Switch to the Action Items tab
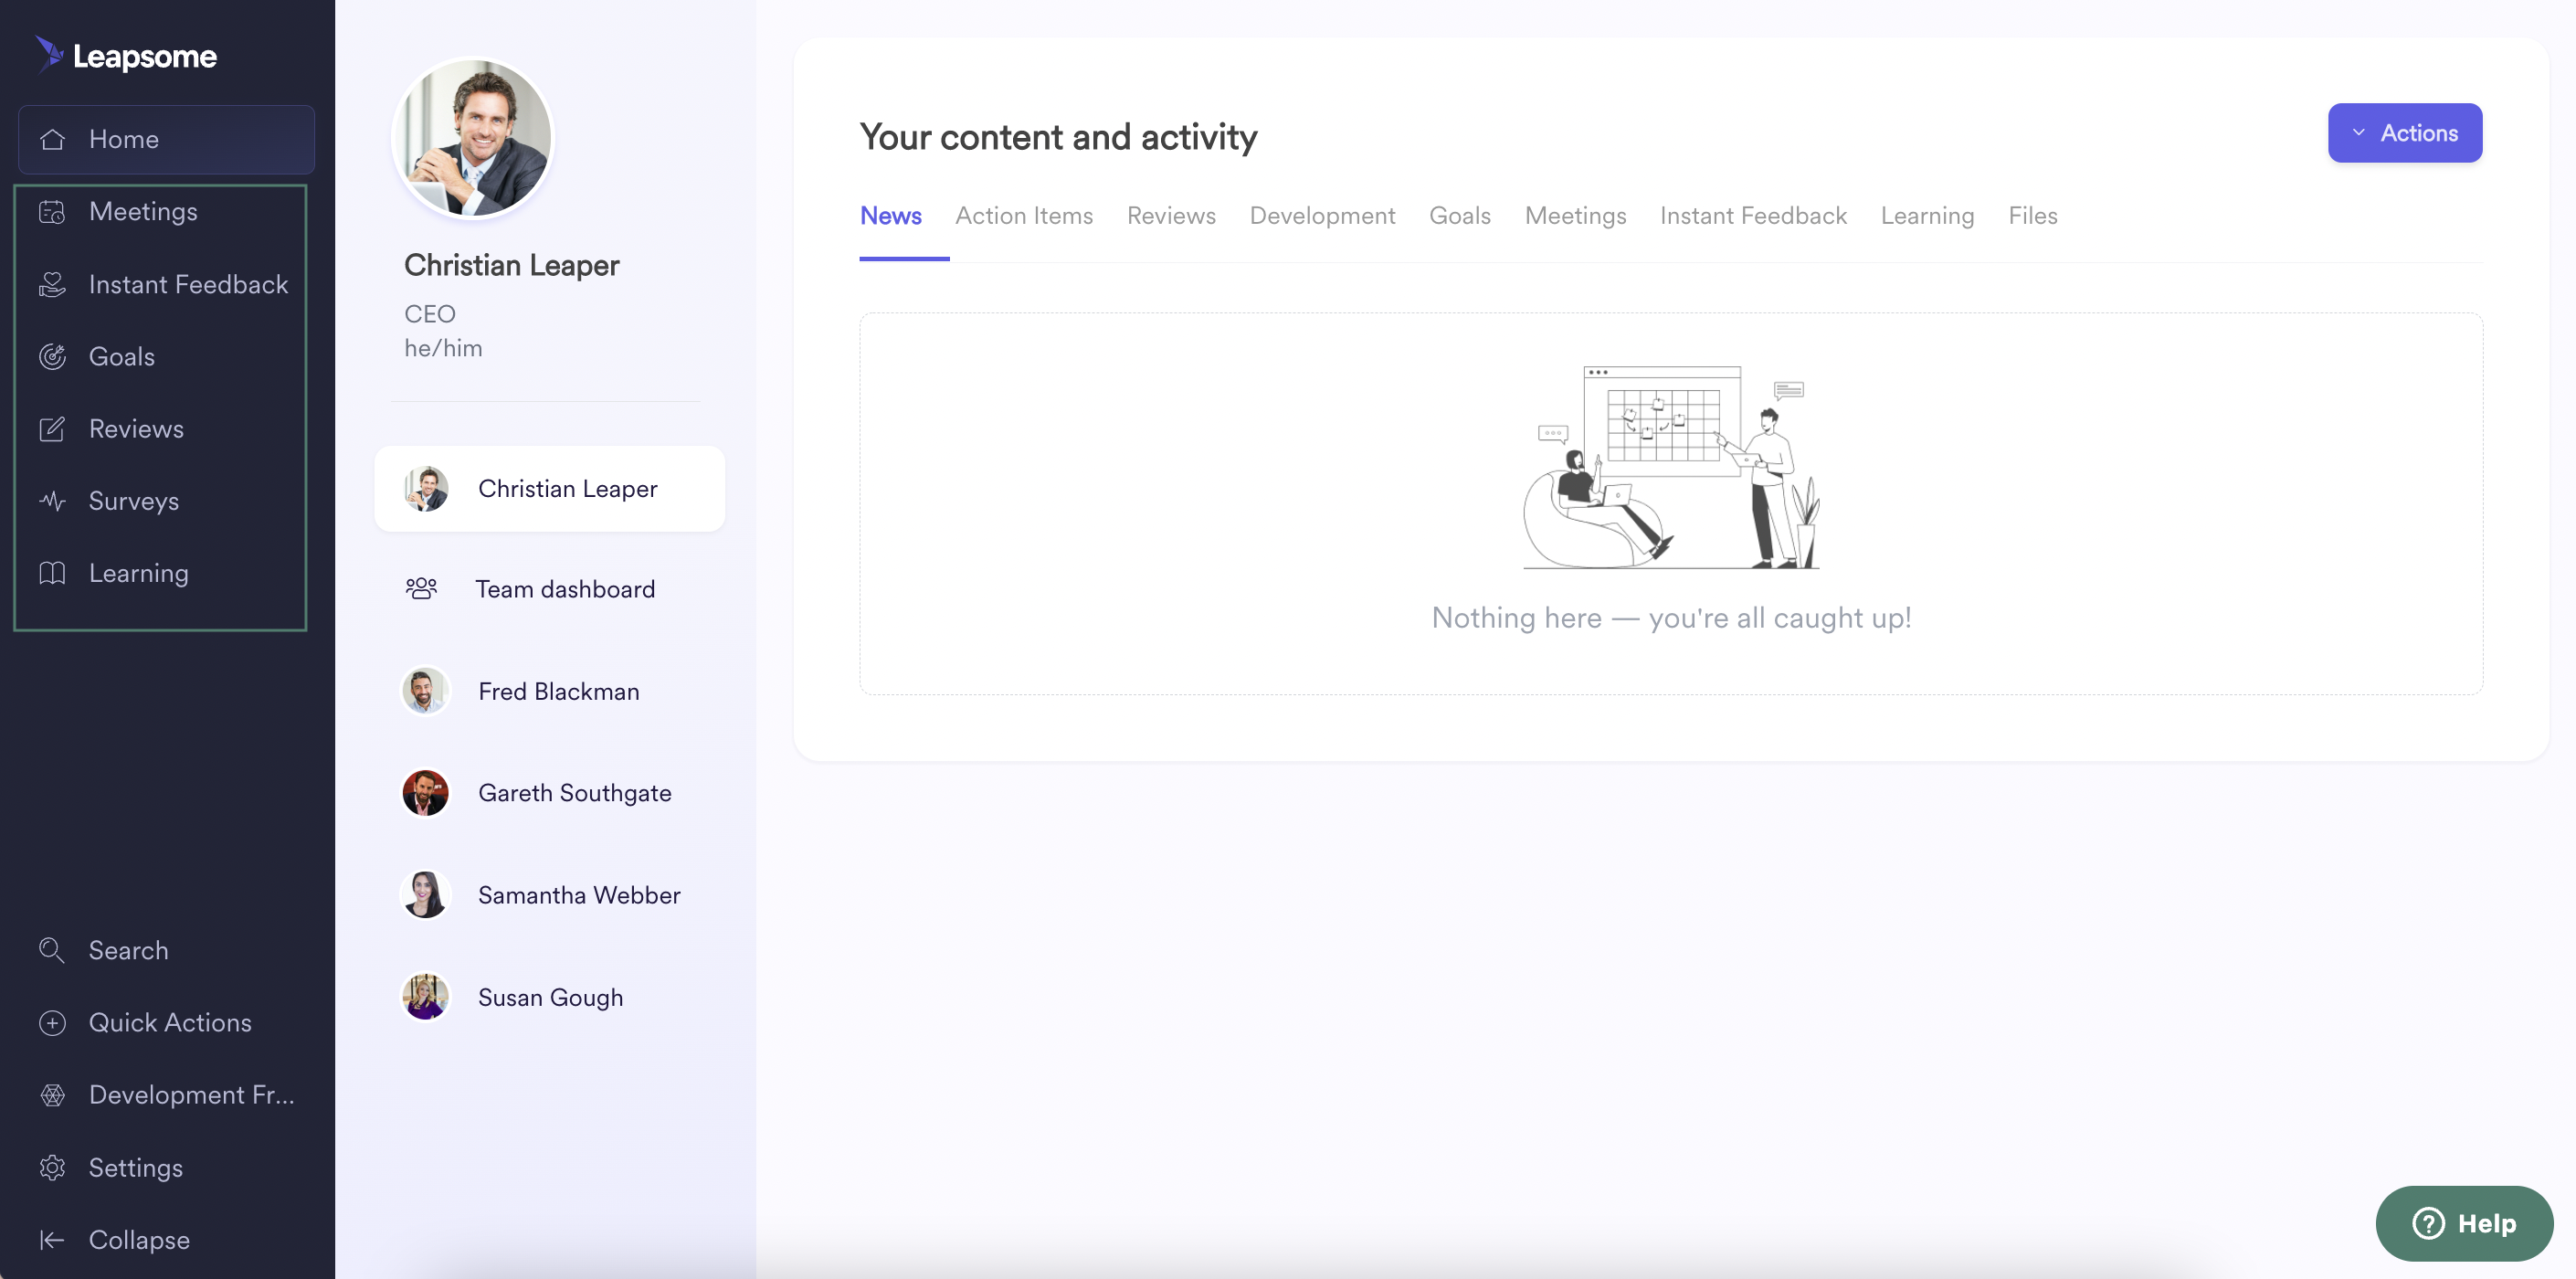 coord(1024,216)
